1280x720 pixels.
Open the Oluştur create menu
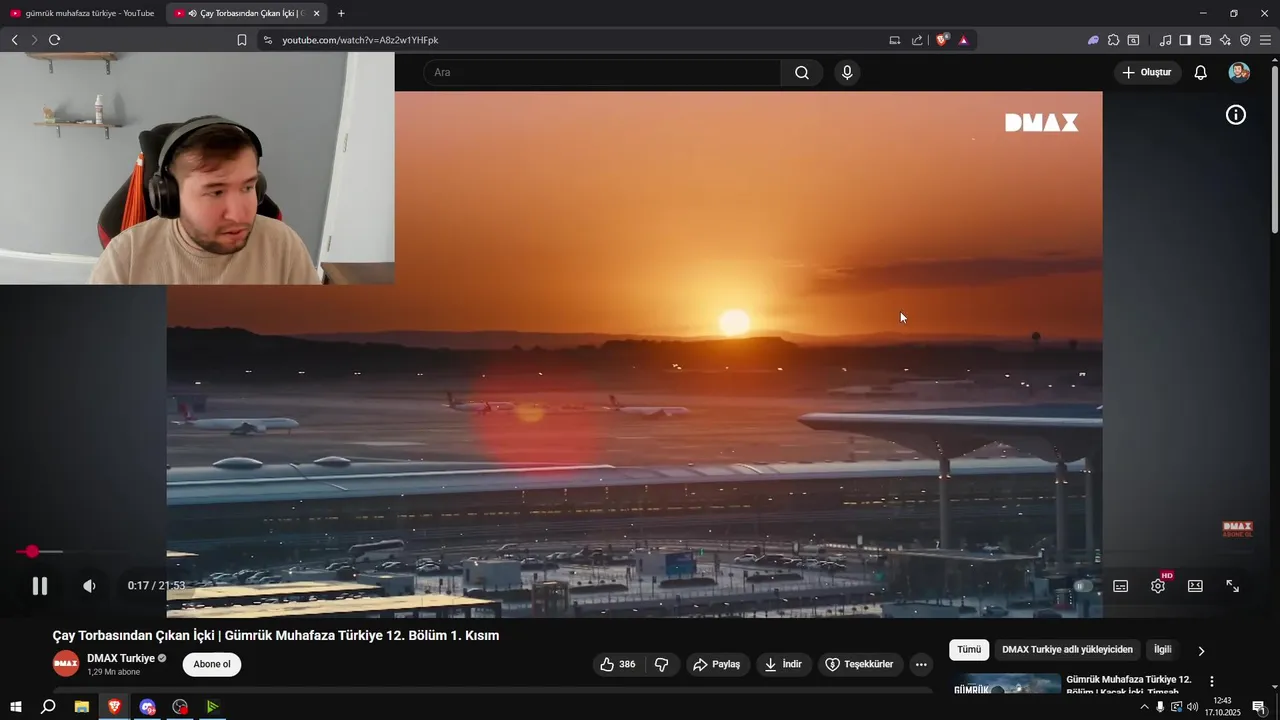point(1147,72)
